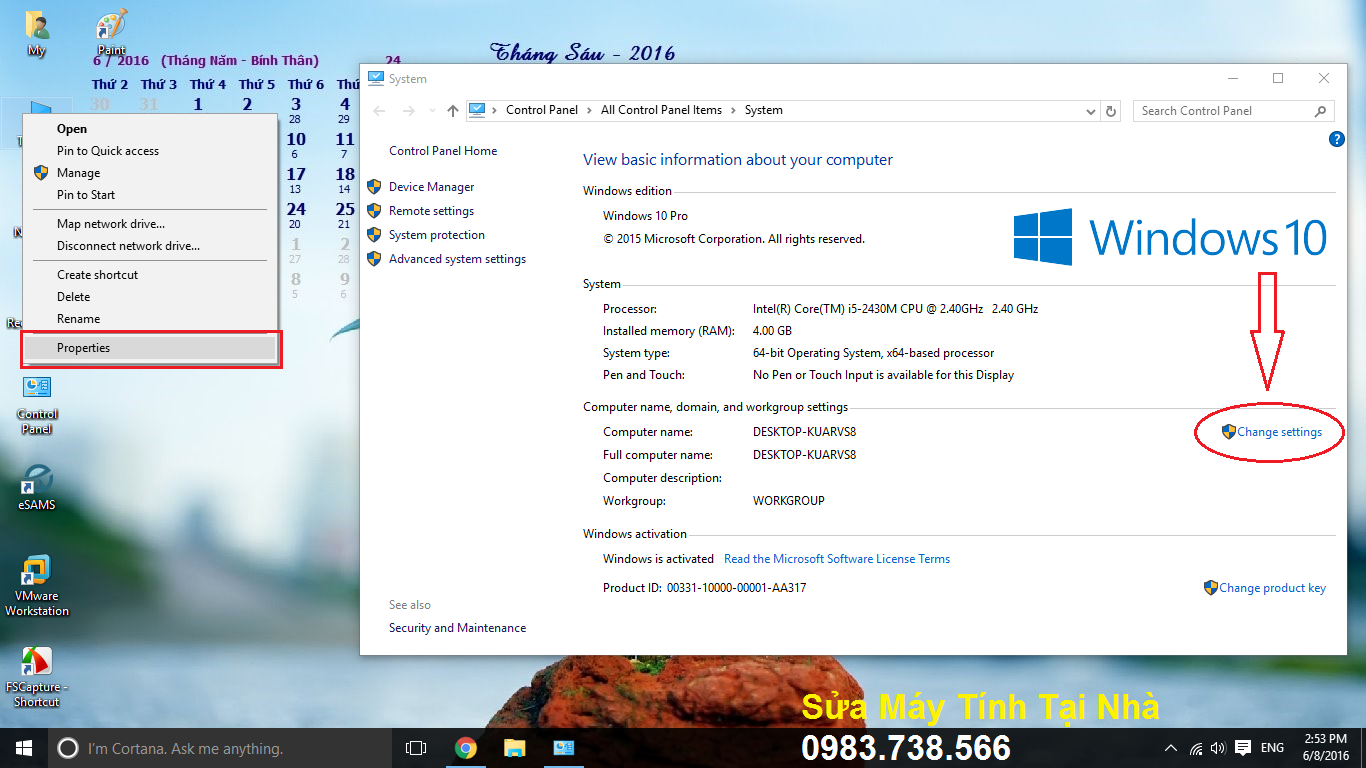Show hidden system tray icons
This screenshot has height=768, width=1366.
(1171, 748)
